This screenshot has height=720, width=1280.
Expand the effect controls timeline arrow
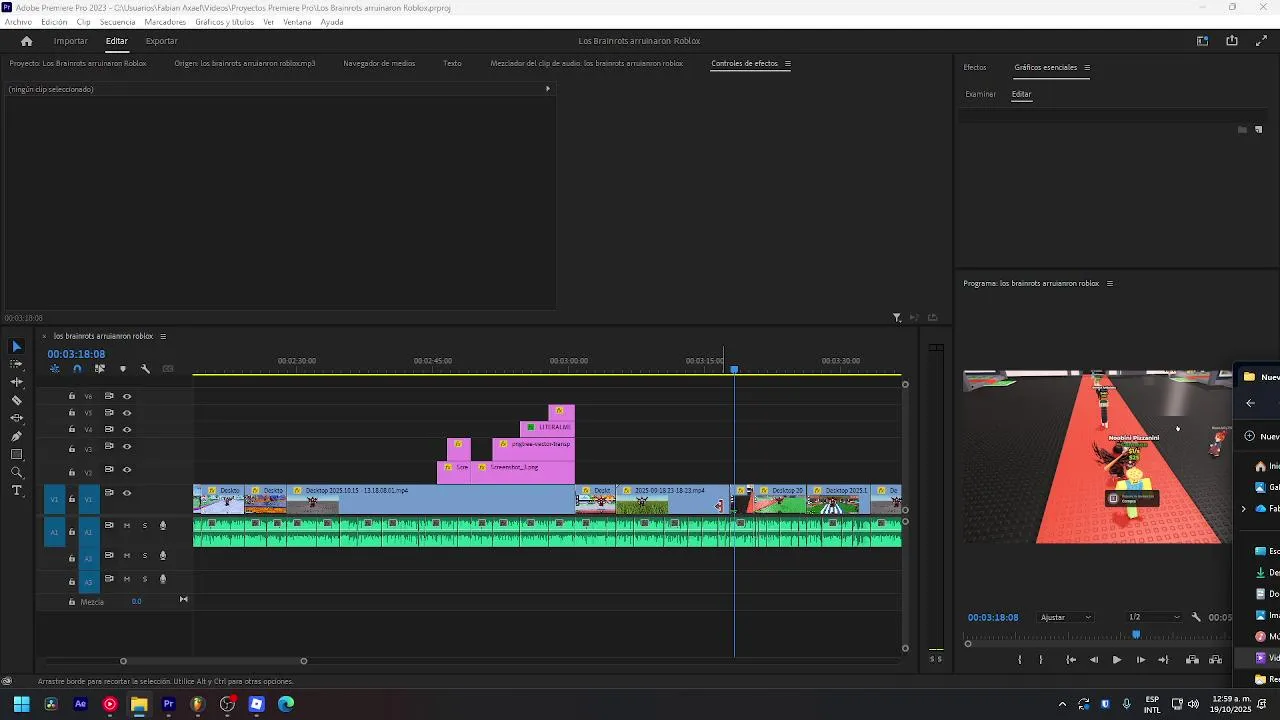pyautogui.click(x=547, y=89)
